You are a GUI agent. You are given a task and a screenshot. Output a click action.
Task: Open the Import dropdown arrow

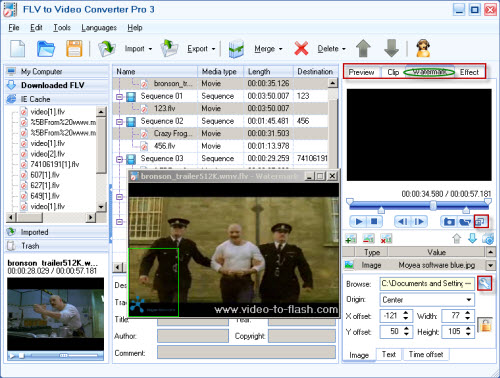click(150, 49)
